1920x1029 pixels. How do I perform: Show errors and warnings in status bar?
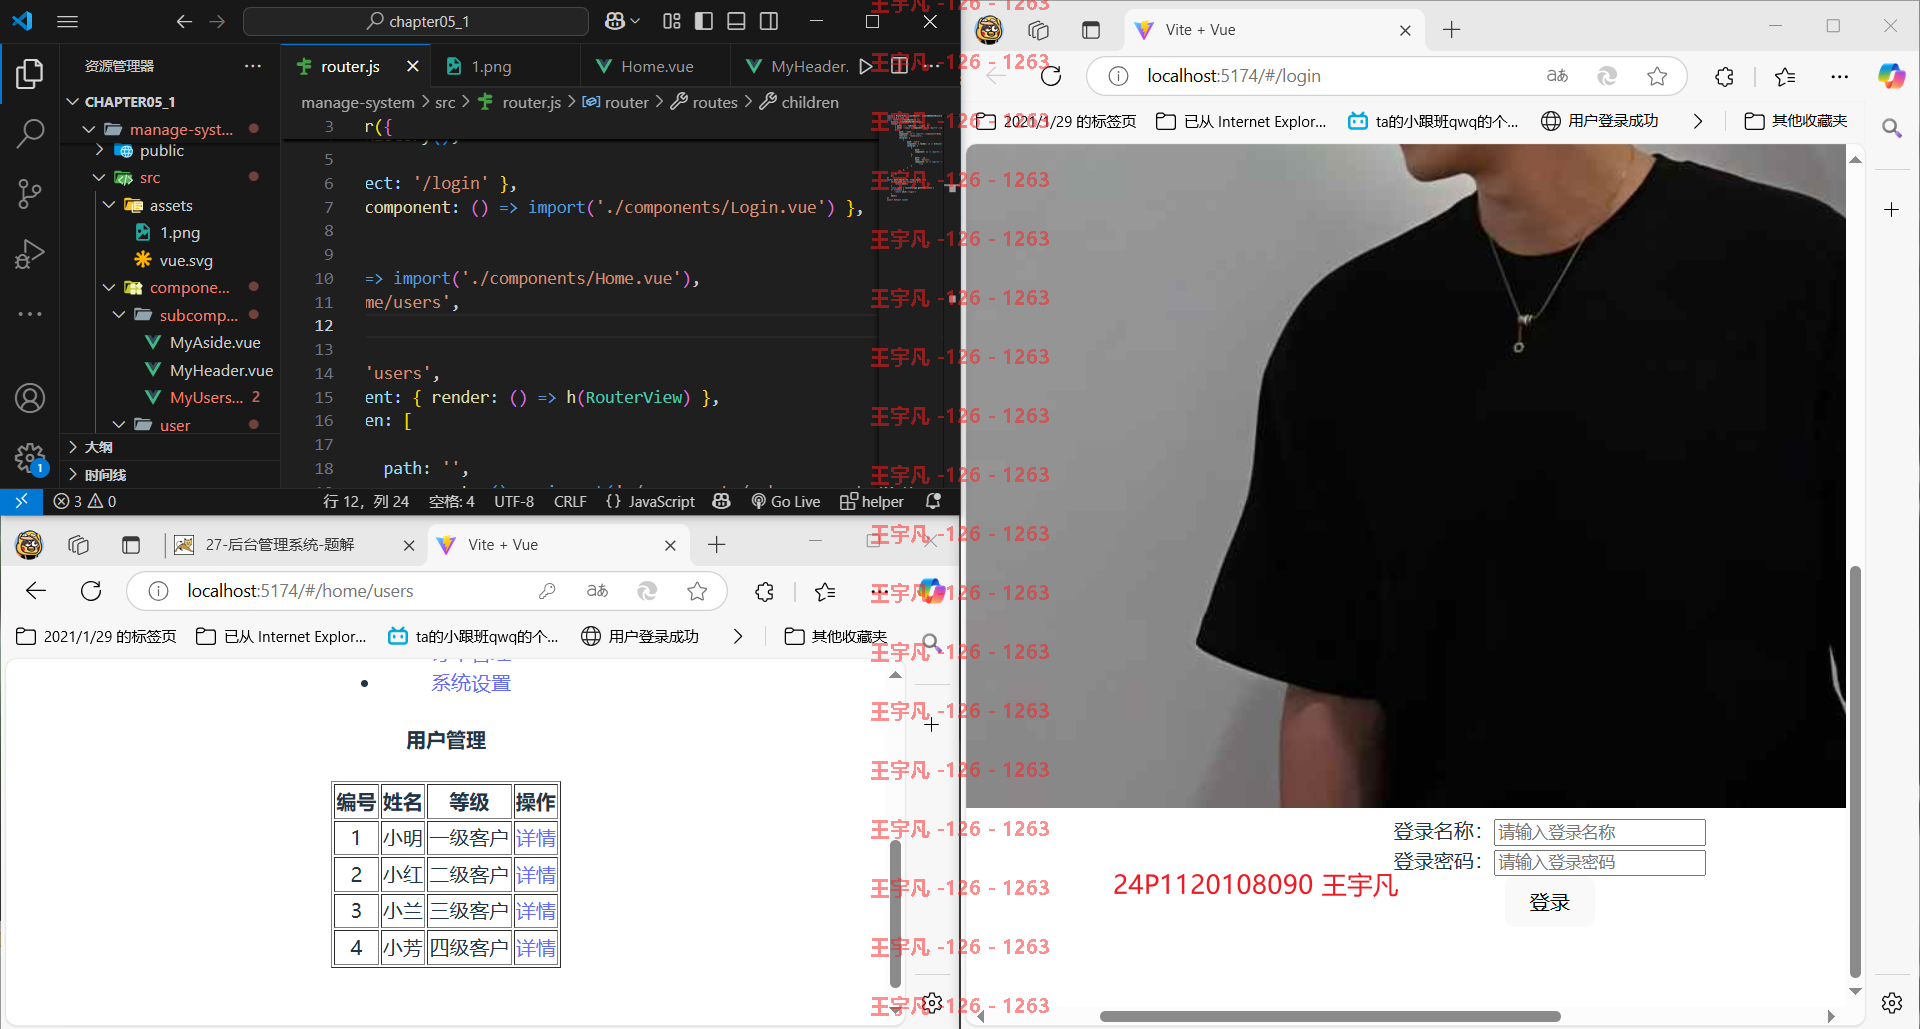[x=85, y=501]
